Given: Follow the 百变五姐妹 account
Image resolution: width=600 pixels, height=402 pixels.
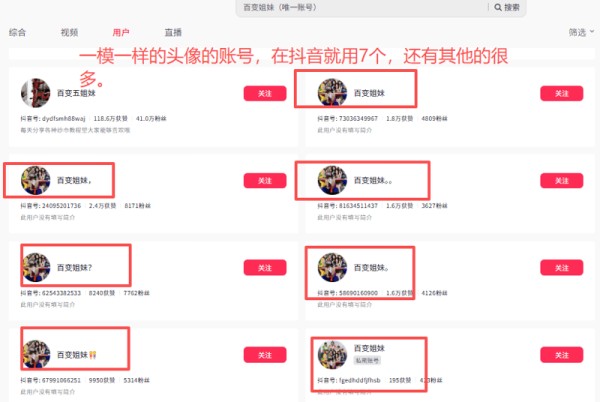Looking at the screenshot, I should [265, 93].
